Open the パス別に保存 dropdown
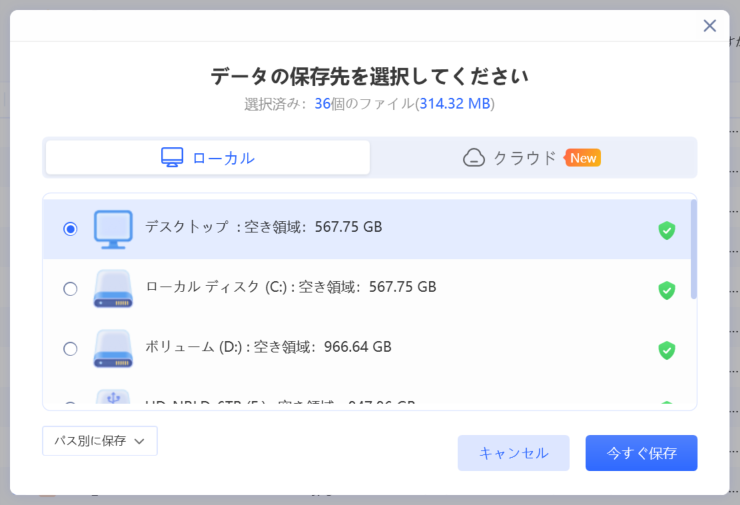This screenshot has width=740, height=505. click(x=100, y=441)
